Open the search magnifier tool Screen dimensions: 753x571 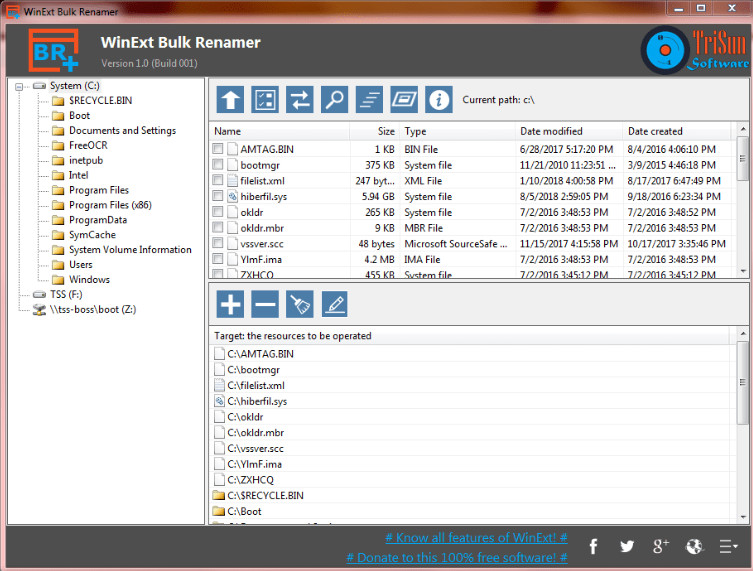[334, 100]
